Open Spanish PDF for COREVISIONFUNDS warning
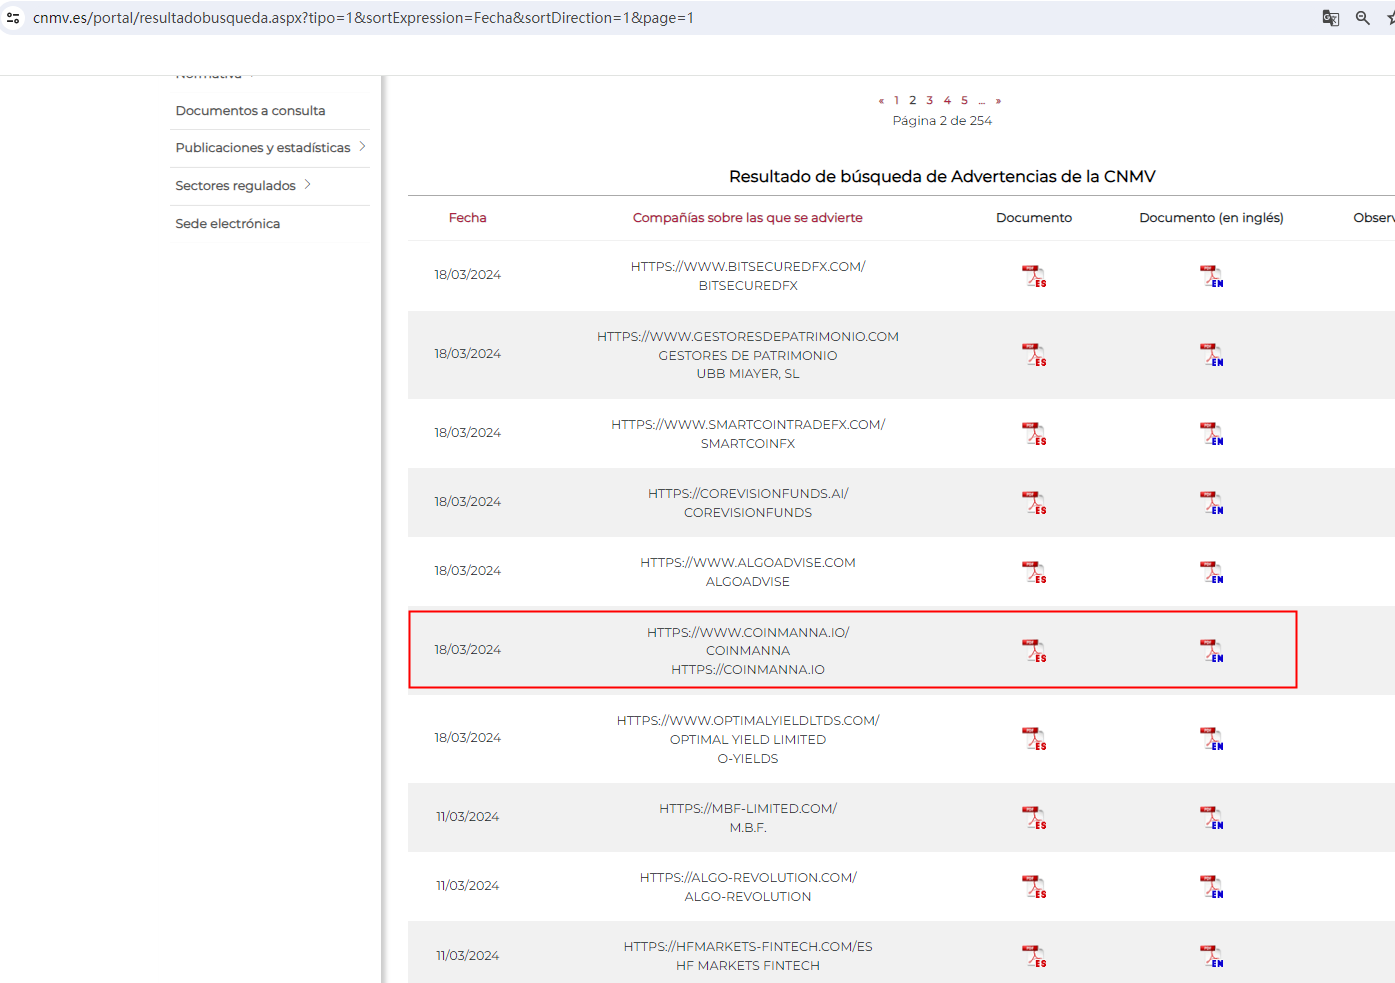1395x983 pixels. pos(1034,503)
